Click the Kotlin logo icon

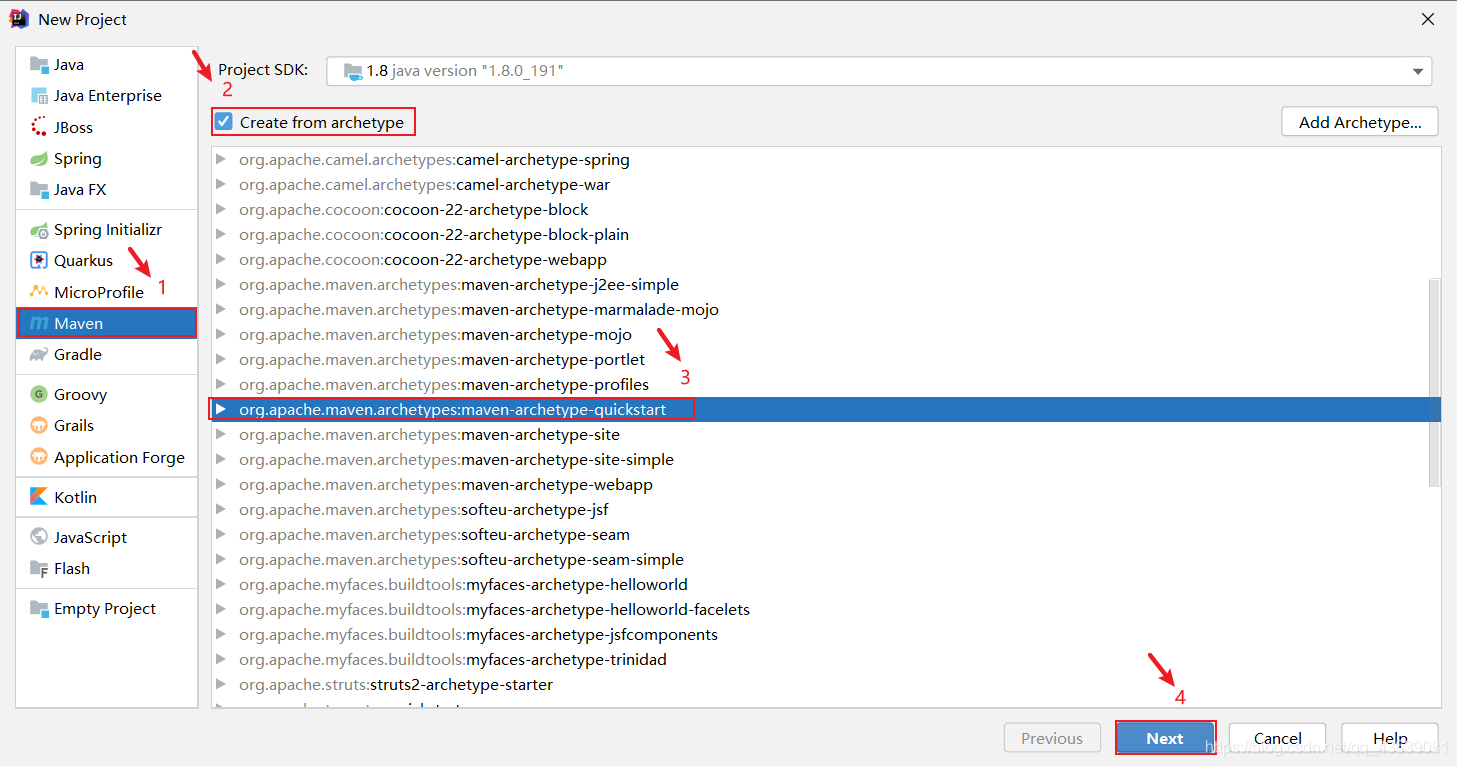(39, 497)
